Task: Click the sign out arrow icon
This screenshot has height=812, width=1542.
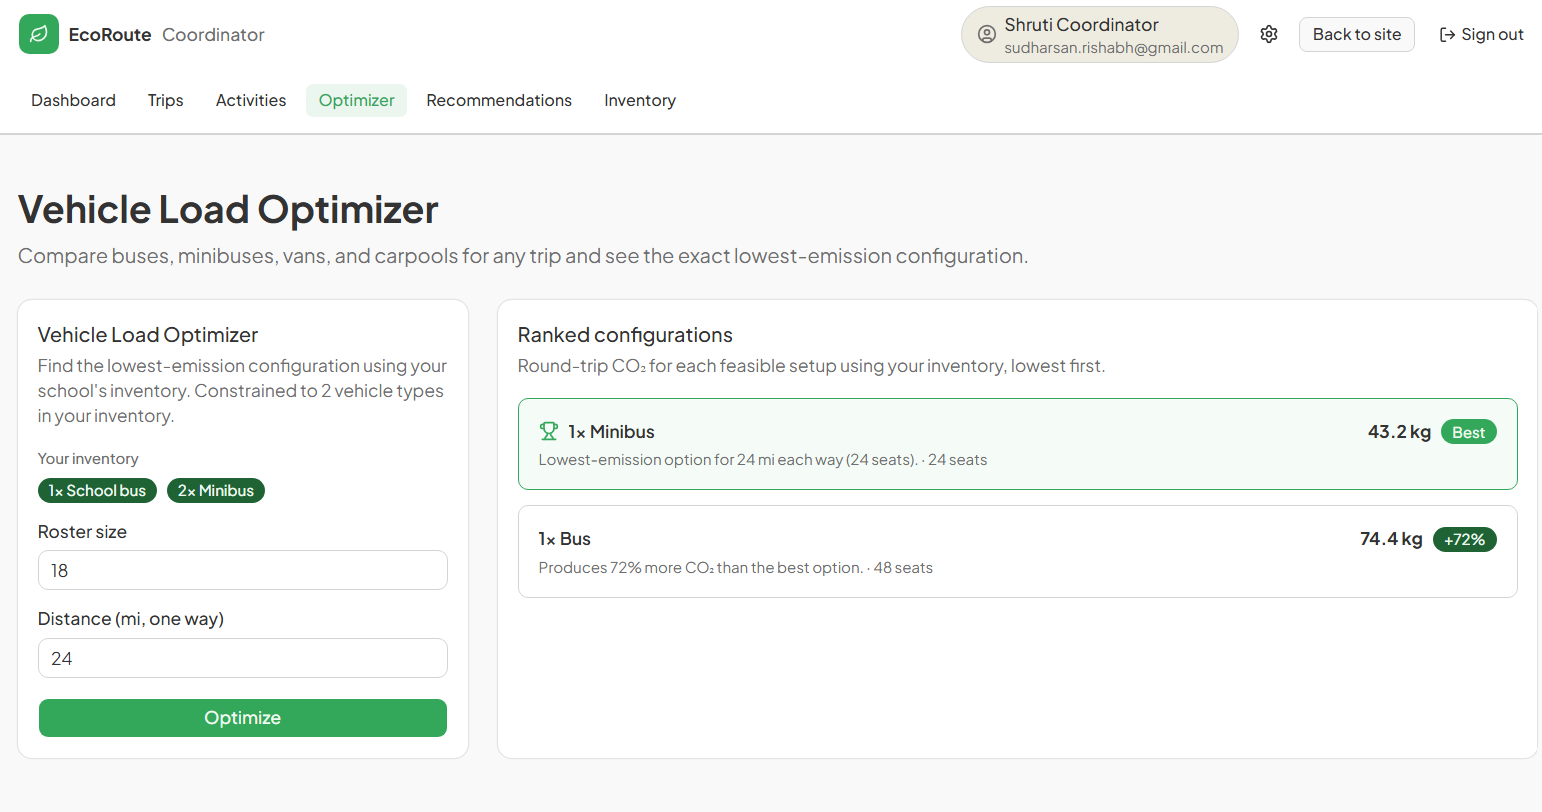Action: (x=1447, y=35)
